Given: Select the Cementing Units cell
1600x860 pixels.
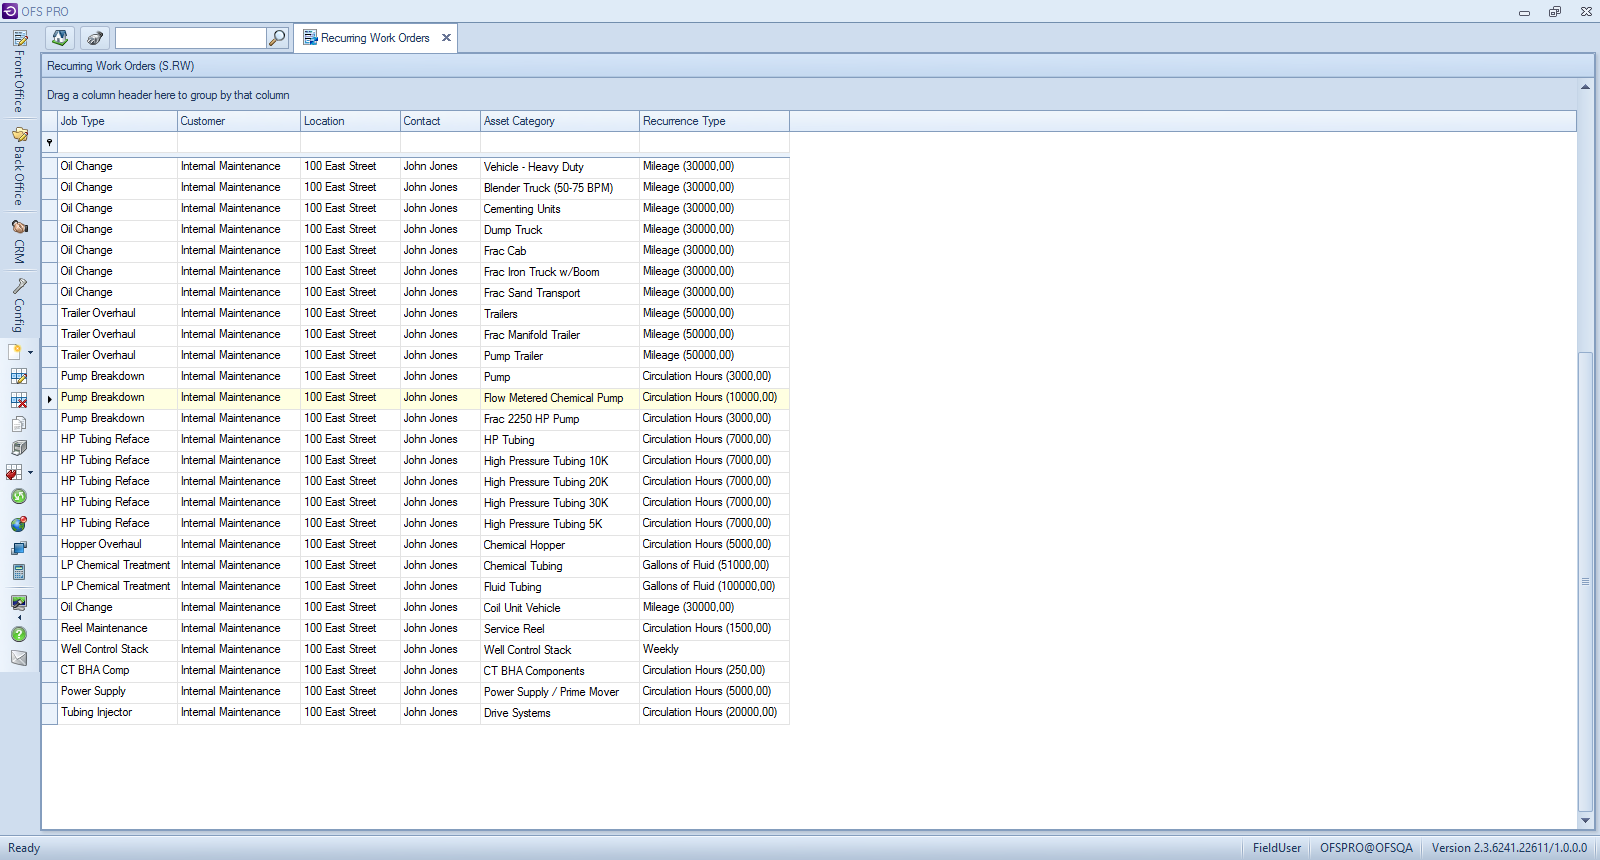Looking at the screenshot, I should coord(560,209).
